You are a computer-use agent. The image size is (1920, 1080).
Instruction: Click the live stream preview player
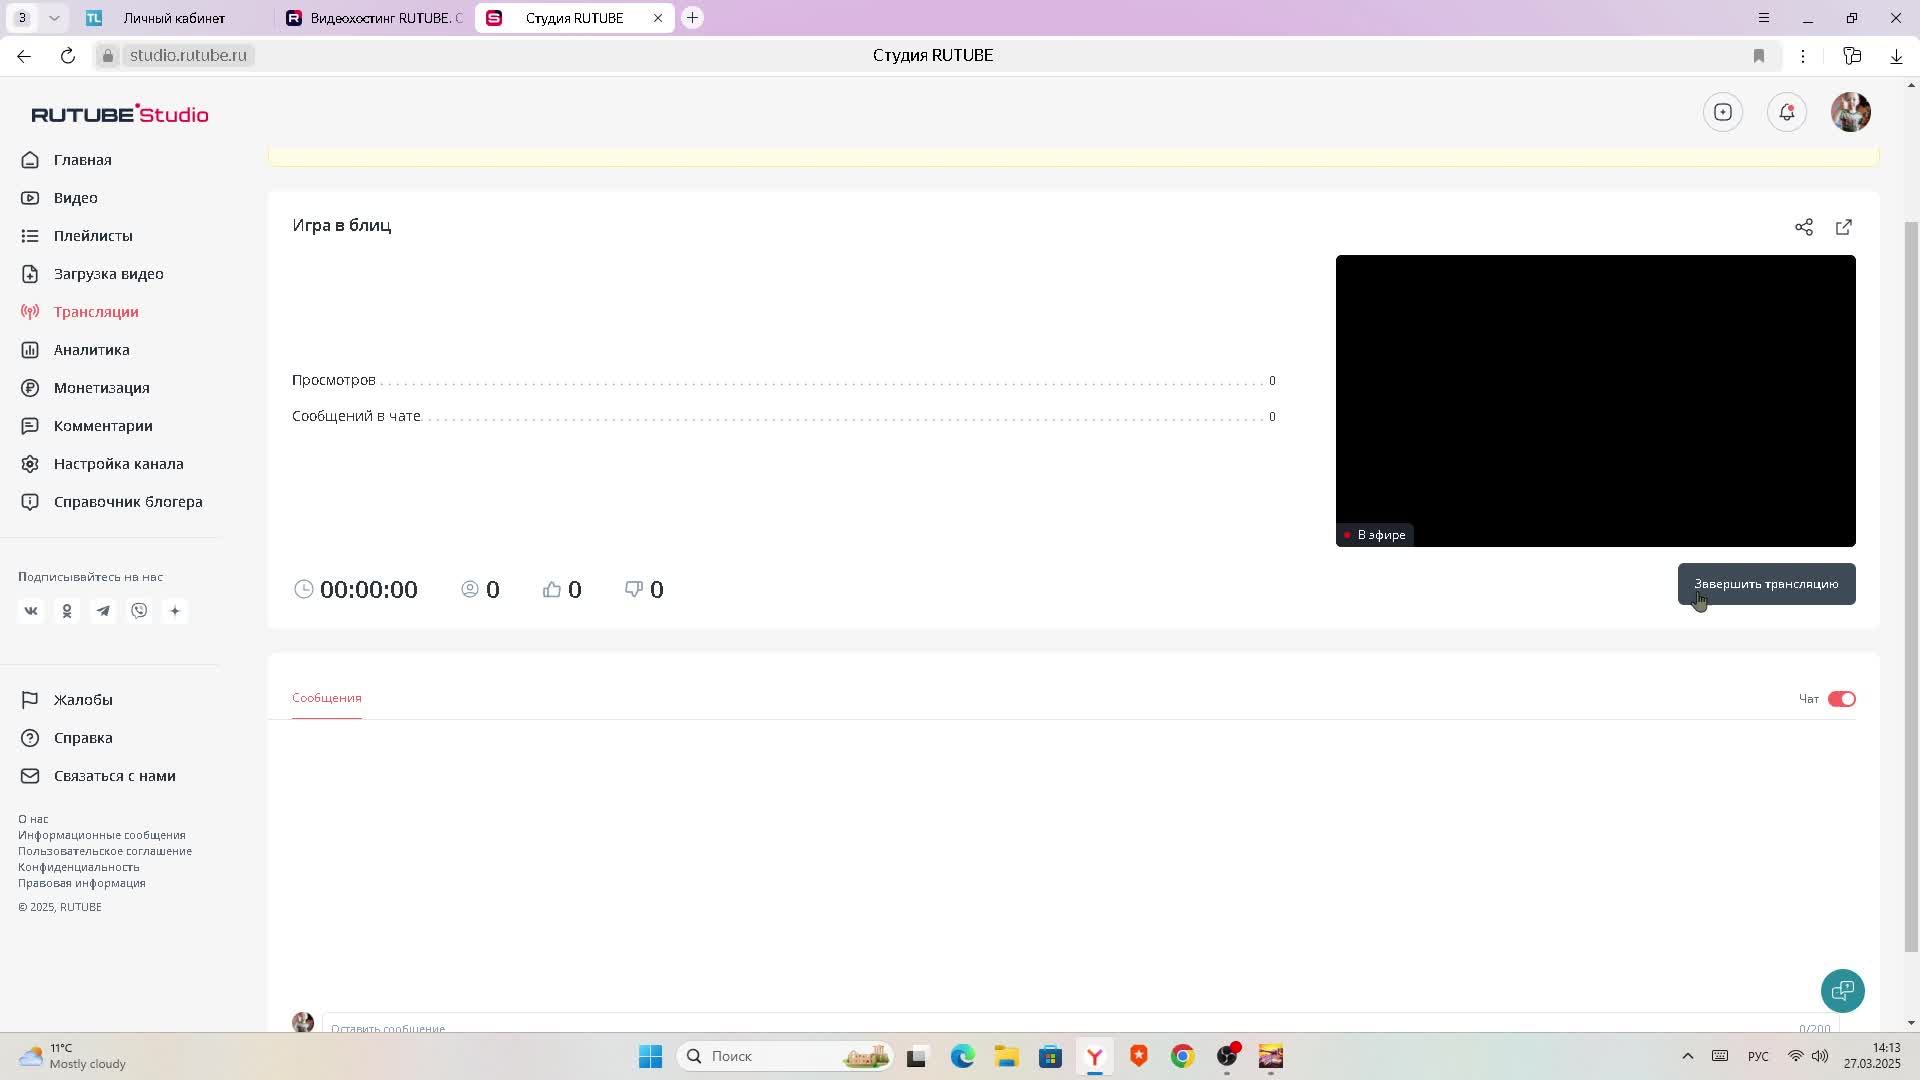[1595, 401]
